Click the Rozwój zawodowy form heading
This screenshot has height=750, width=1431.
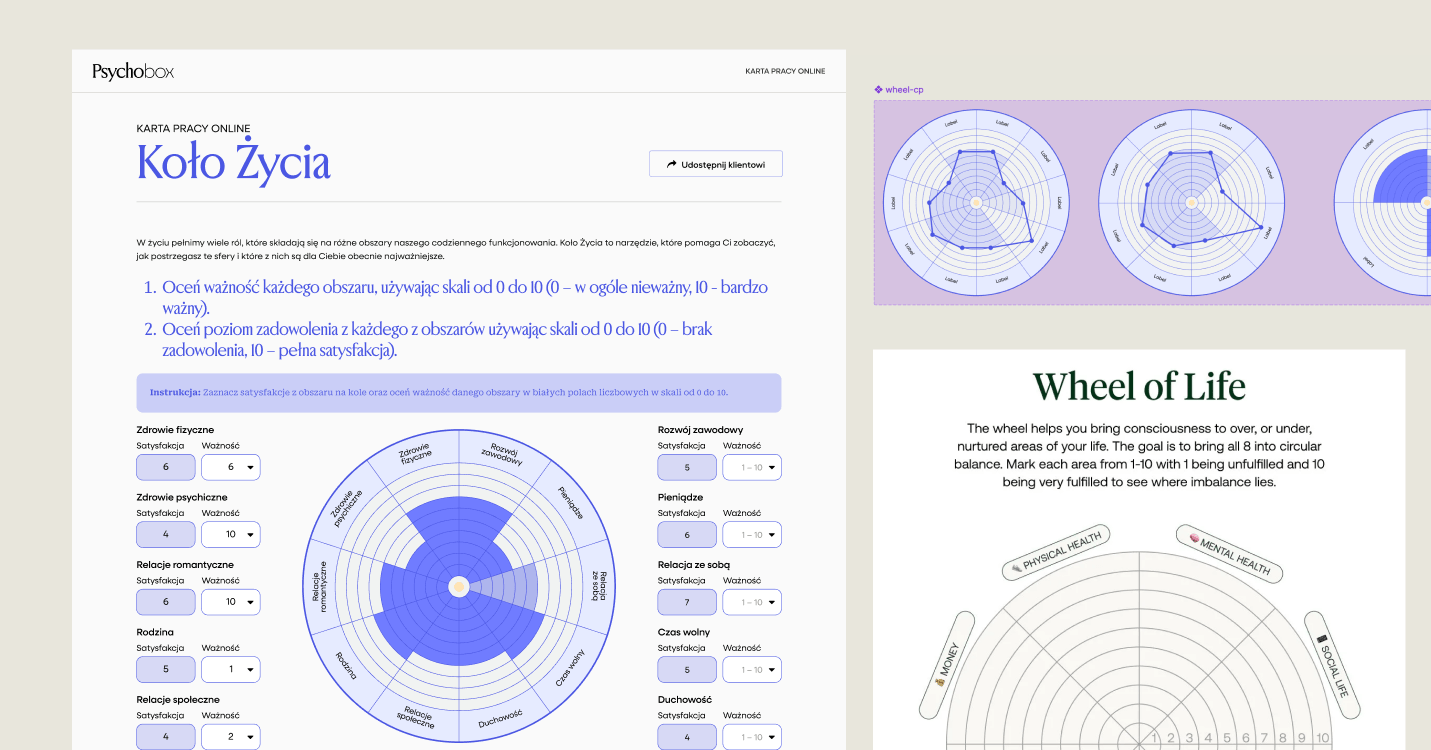point(700,430)
